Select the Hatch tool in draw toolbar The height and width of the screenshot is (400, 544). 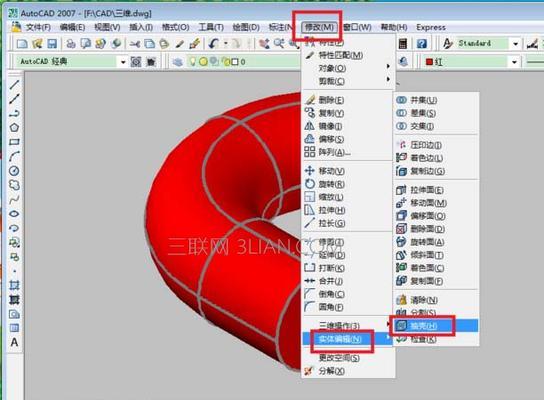pos(14,300)
